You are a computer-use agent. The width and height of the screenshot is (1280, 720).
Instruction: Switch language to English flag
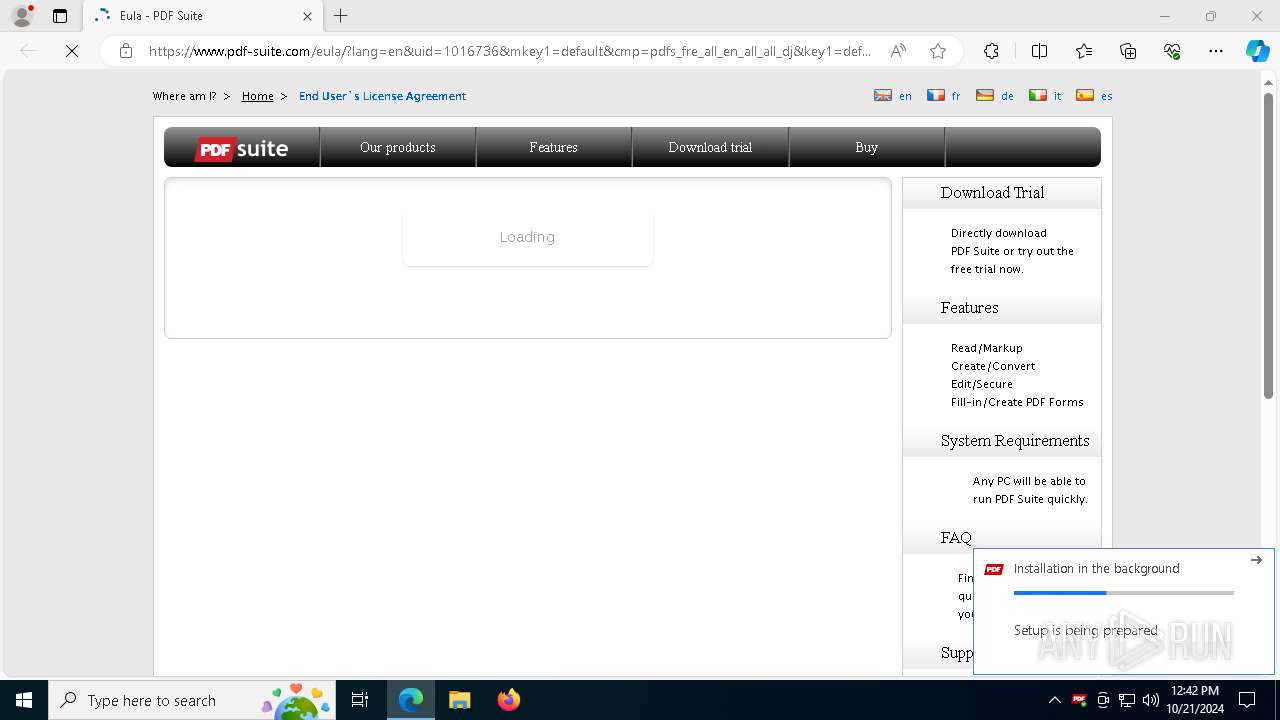pos(883,96)
